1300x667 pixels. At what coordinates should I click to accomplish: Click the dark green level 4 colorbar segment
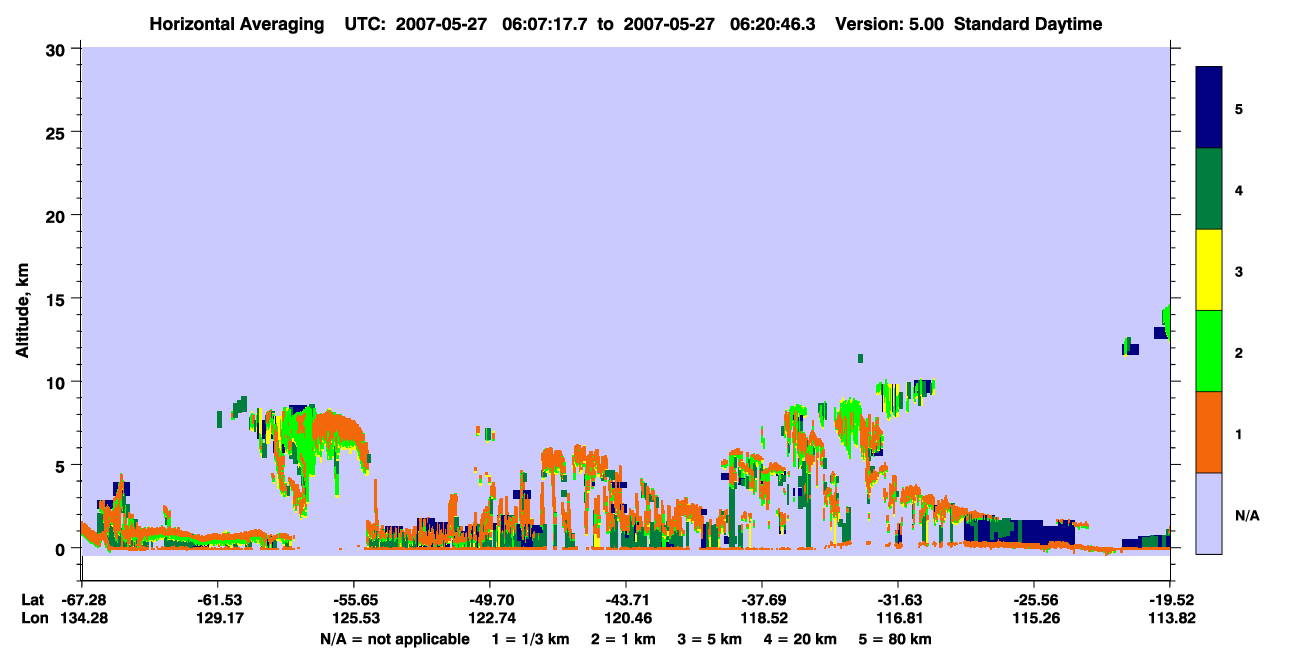coord(1209,189)
